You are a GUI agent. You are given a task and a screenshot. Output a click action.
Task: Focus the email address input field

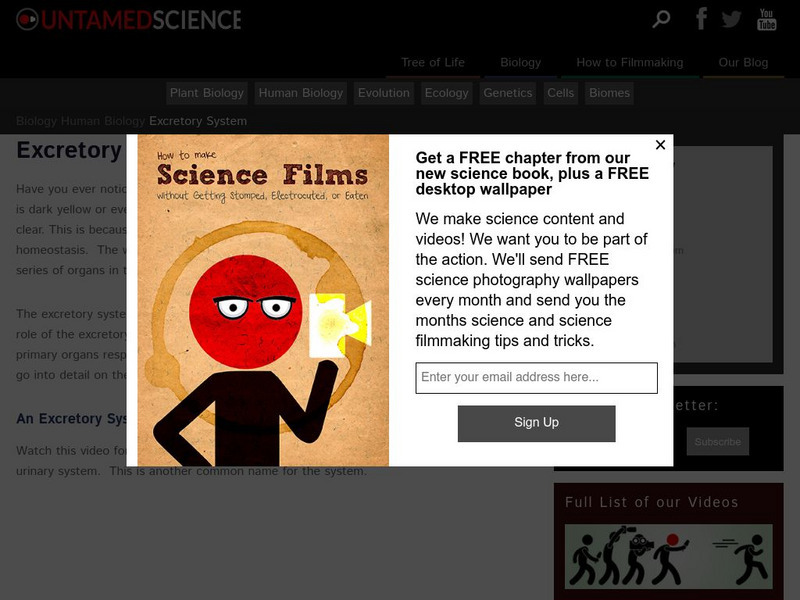pos(536,378)
